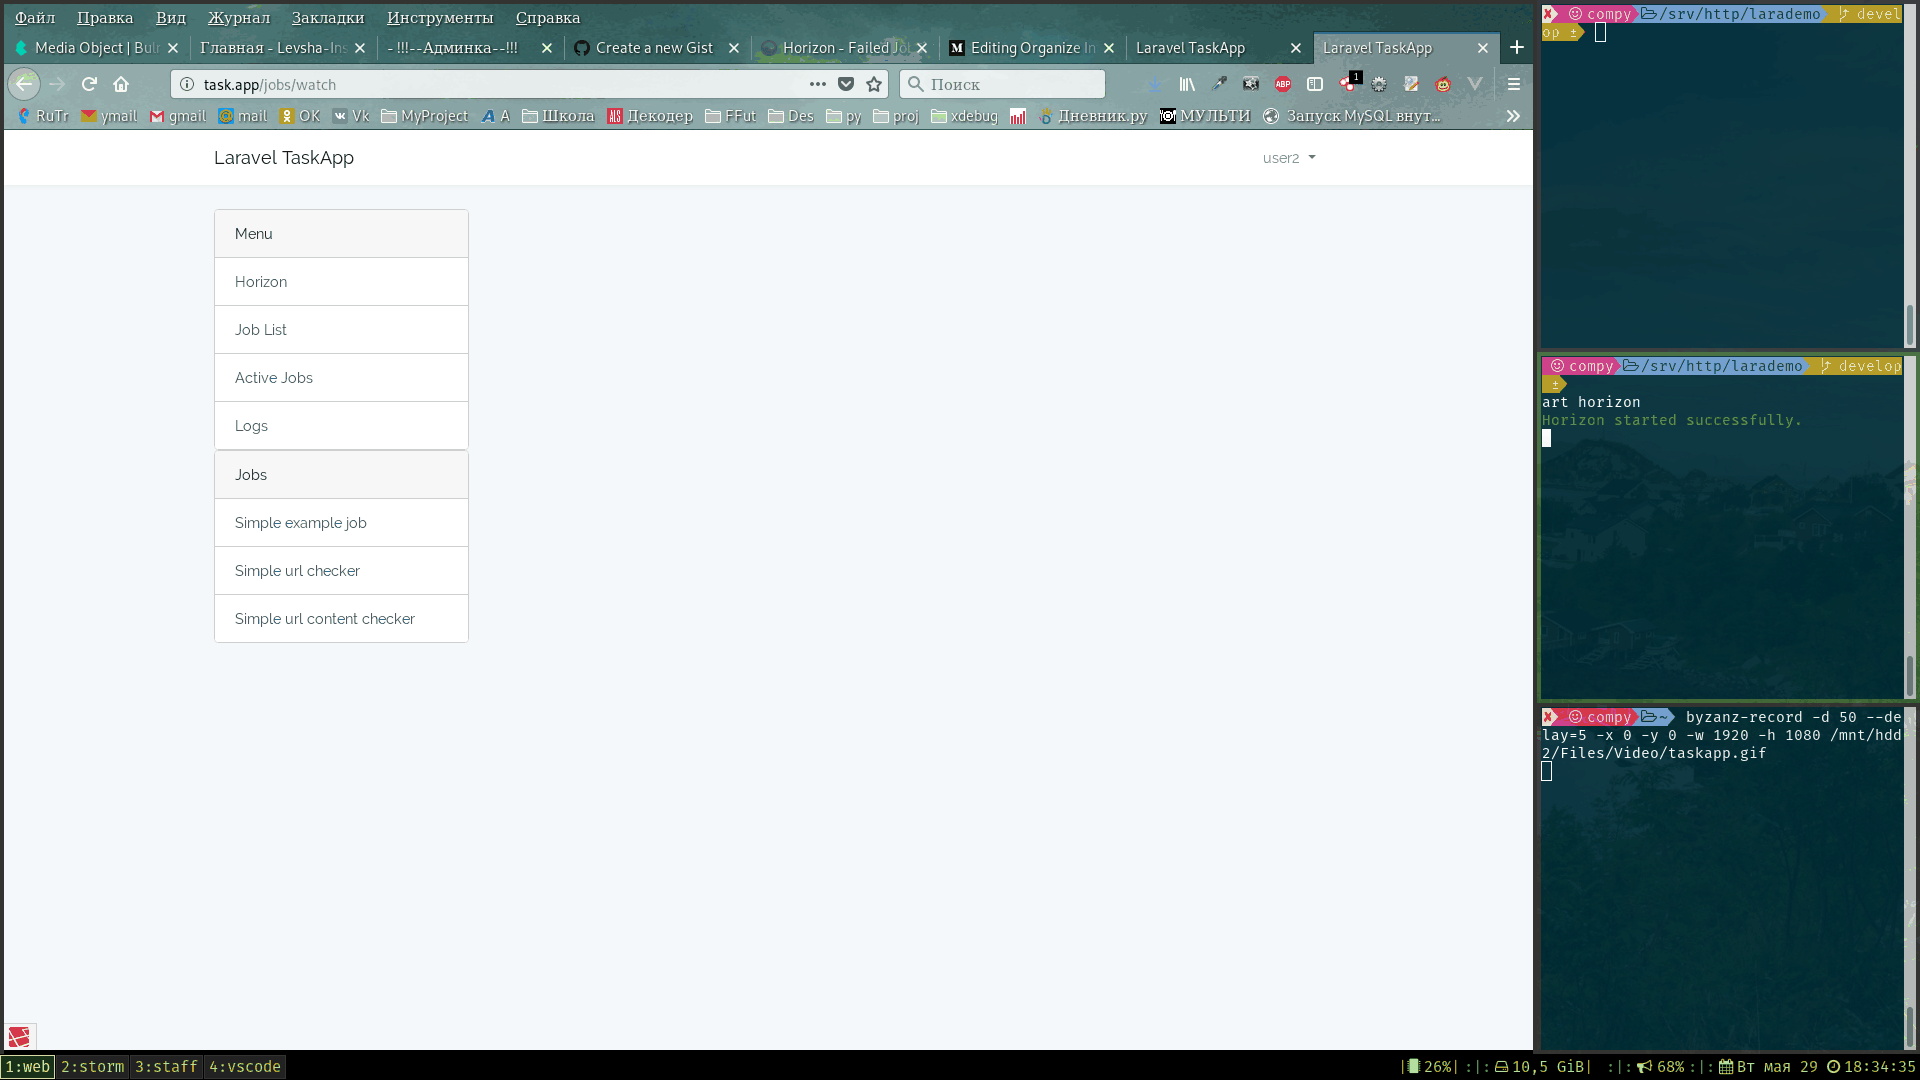1920x1080 pixels.
Task: Open the Active Jobs link
Action: coord(274,378)
